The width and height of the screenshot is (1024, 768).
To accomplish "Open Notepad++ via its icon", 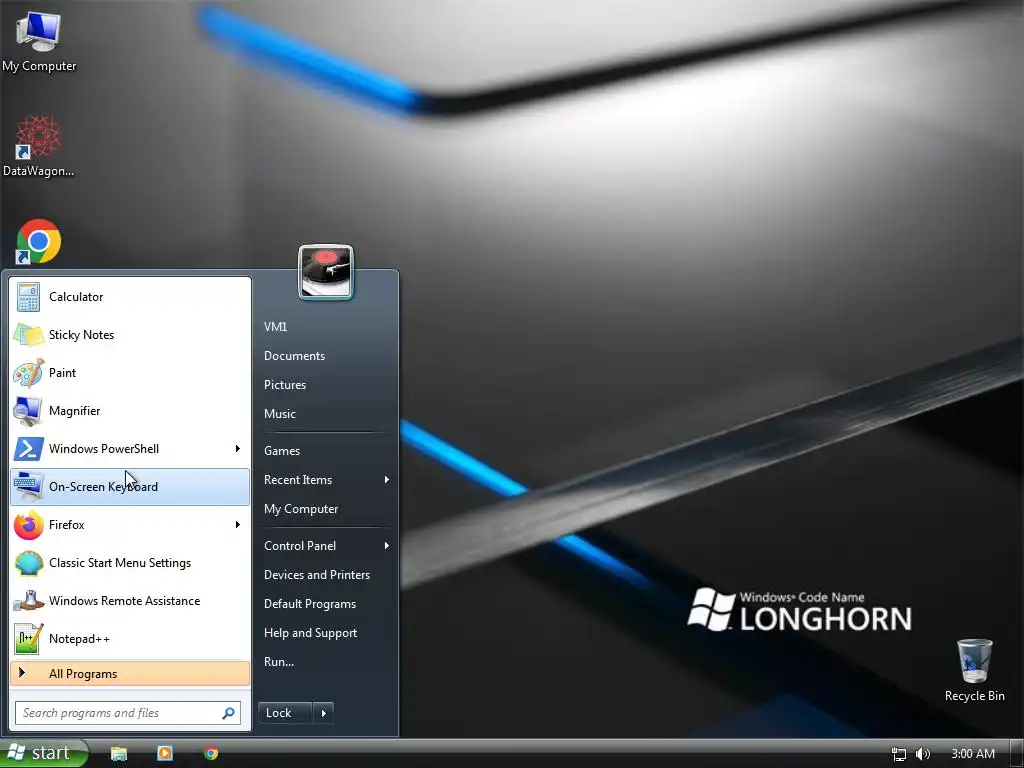I will coord(28,639).
